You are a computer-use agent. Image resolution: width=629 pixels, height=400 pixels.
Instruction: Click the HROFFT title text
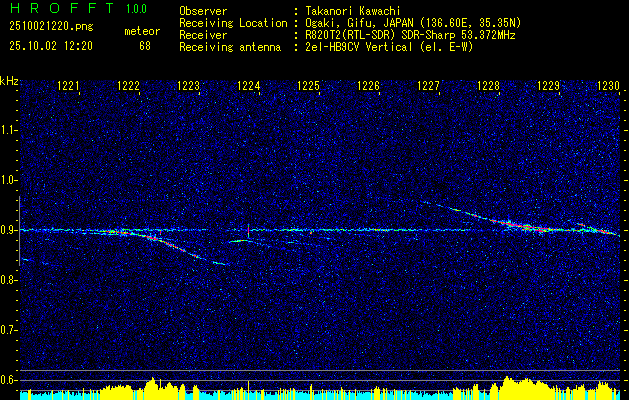coord(62,8)
